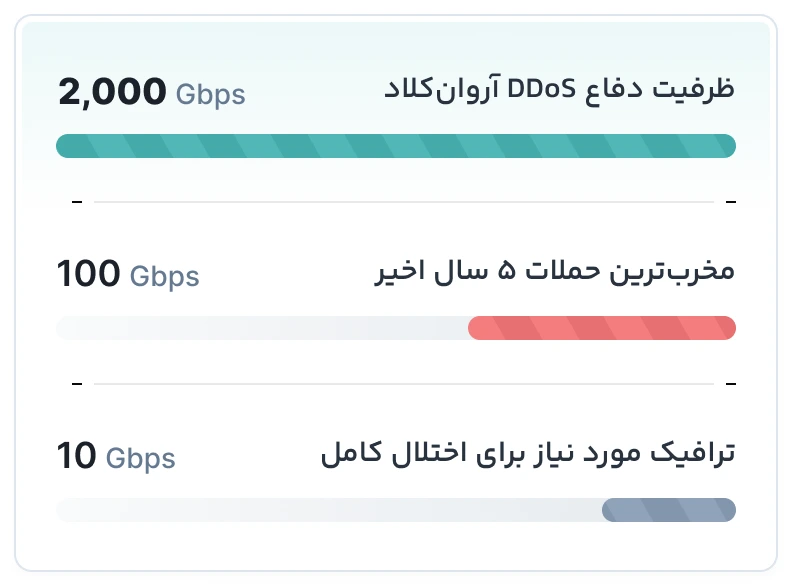The width and height of the screenshot is (792, 586).
Task: Click the empty gray part of red bar track
Action: [x=262, y=328]
